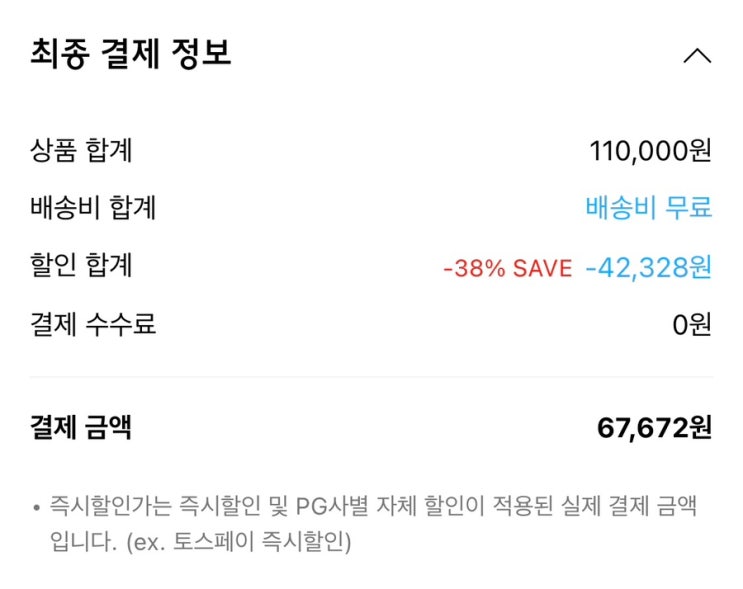The height and width of the screenshot is (589, 743).
Task: Click the divider line above 결제 금액
Action: click(371, 377)
